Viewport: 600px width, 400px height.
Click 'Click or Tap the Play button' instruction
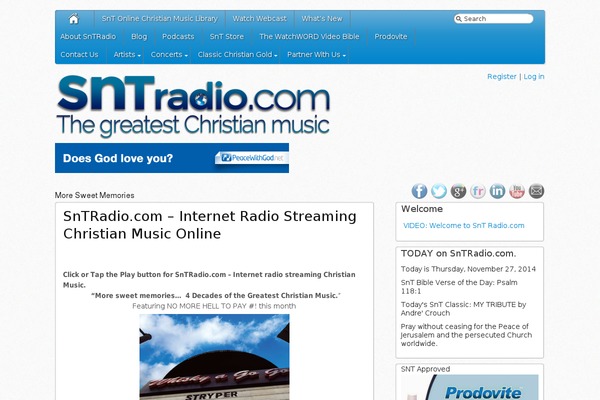pos(209,280)
